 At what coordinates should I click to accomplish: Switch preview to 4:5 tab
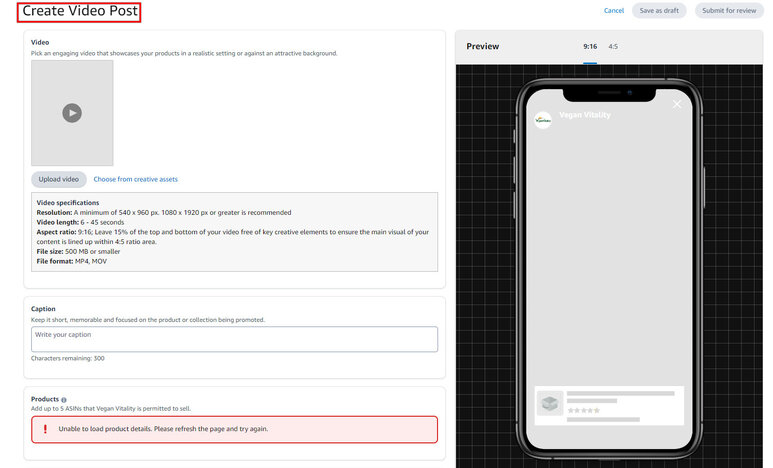pyautogui.click(x=613, y=46)
